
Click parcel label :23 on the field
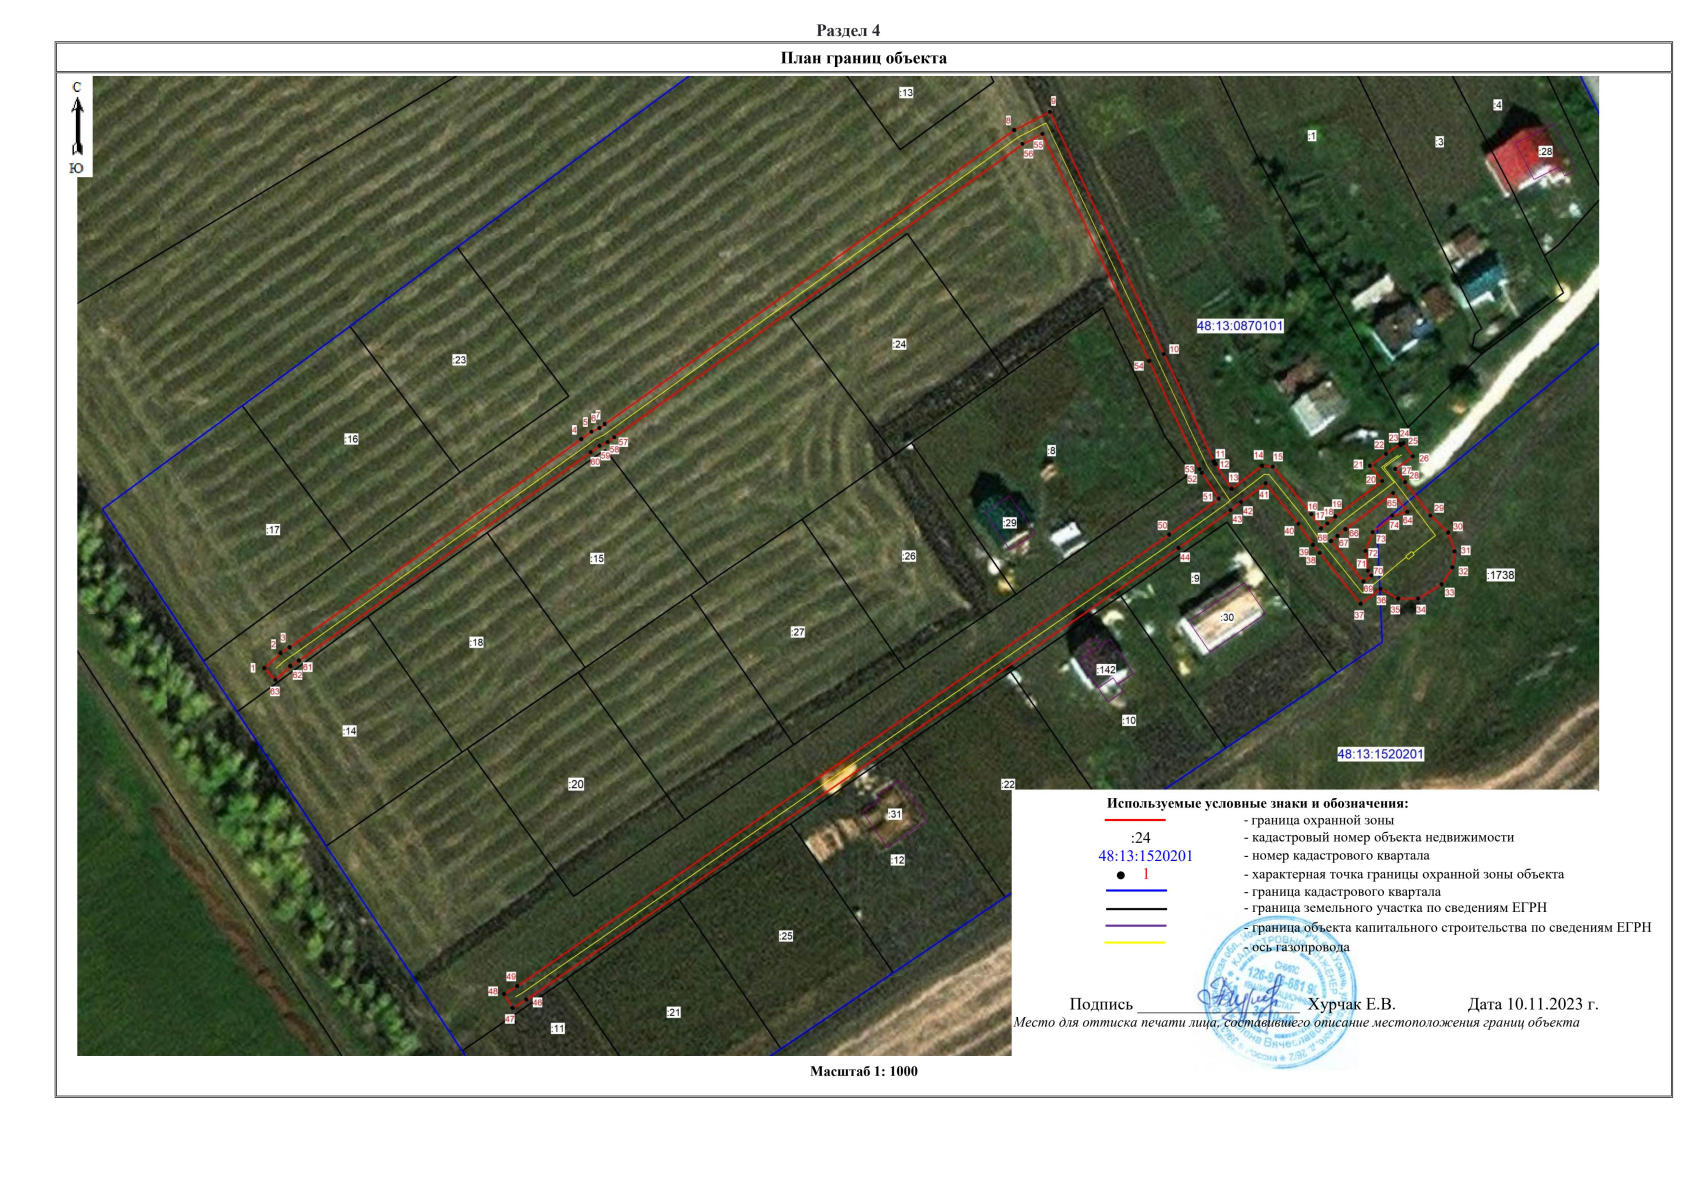[x=459, y=360]
